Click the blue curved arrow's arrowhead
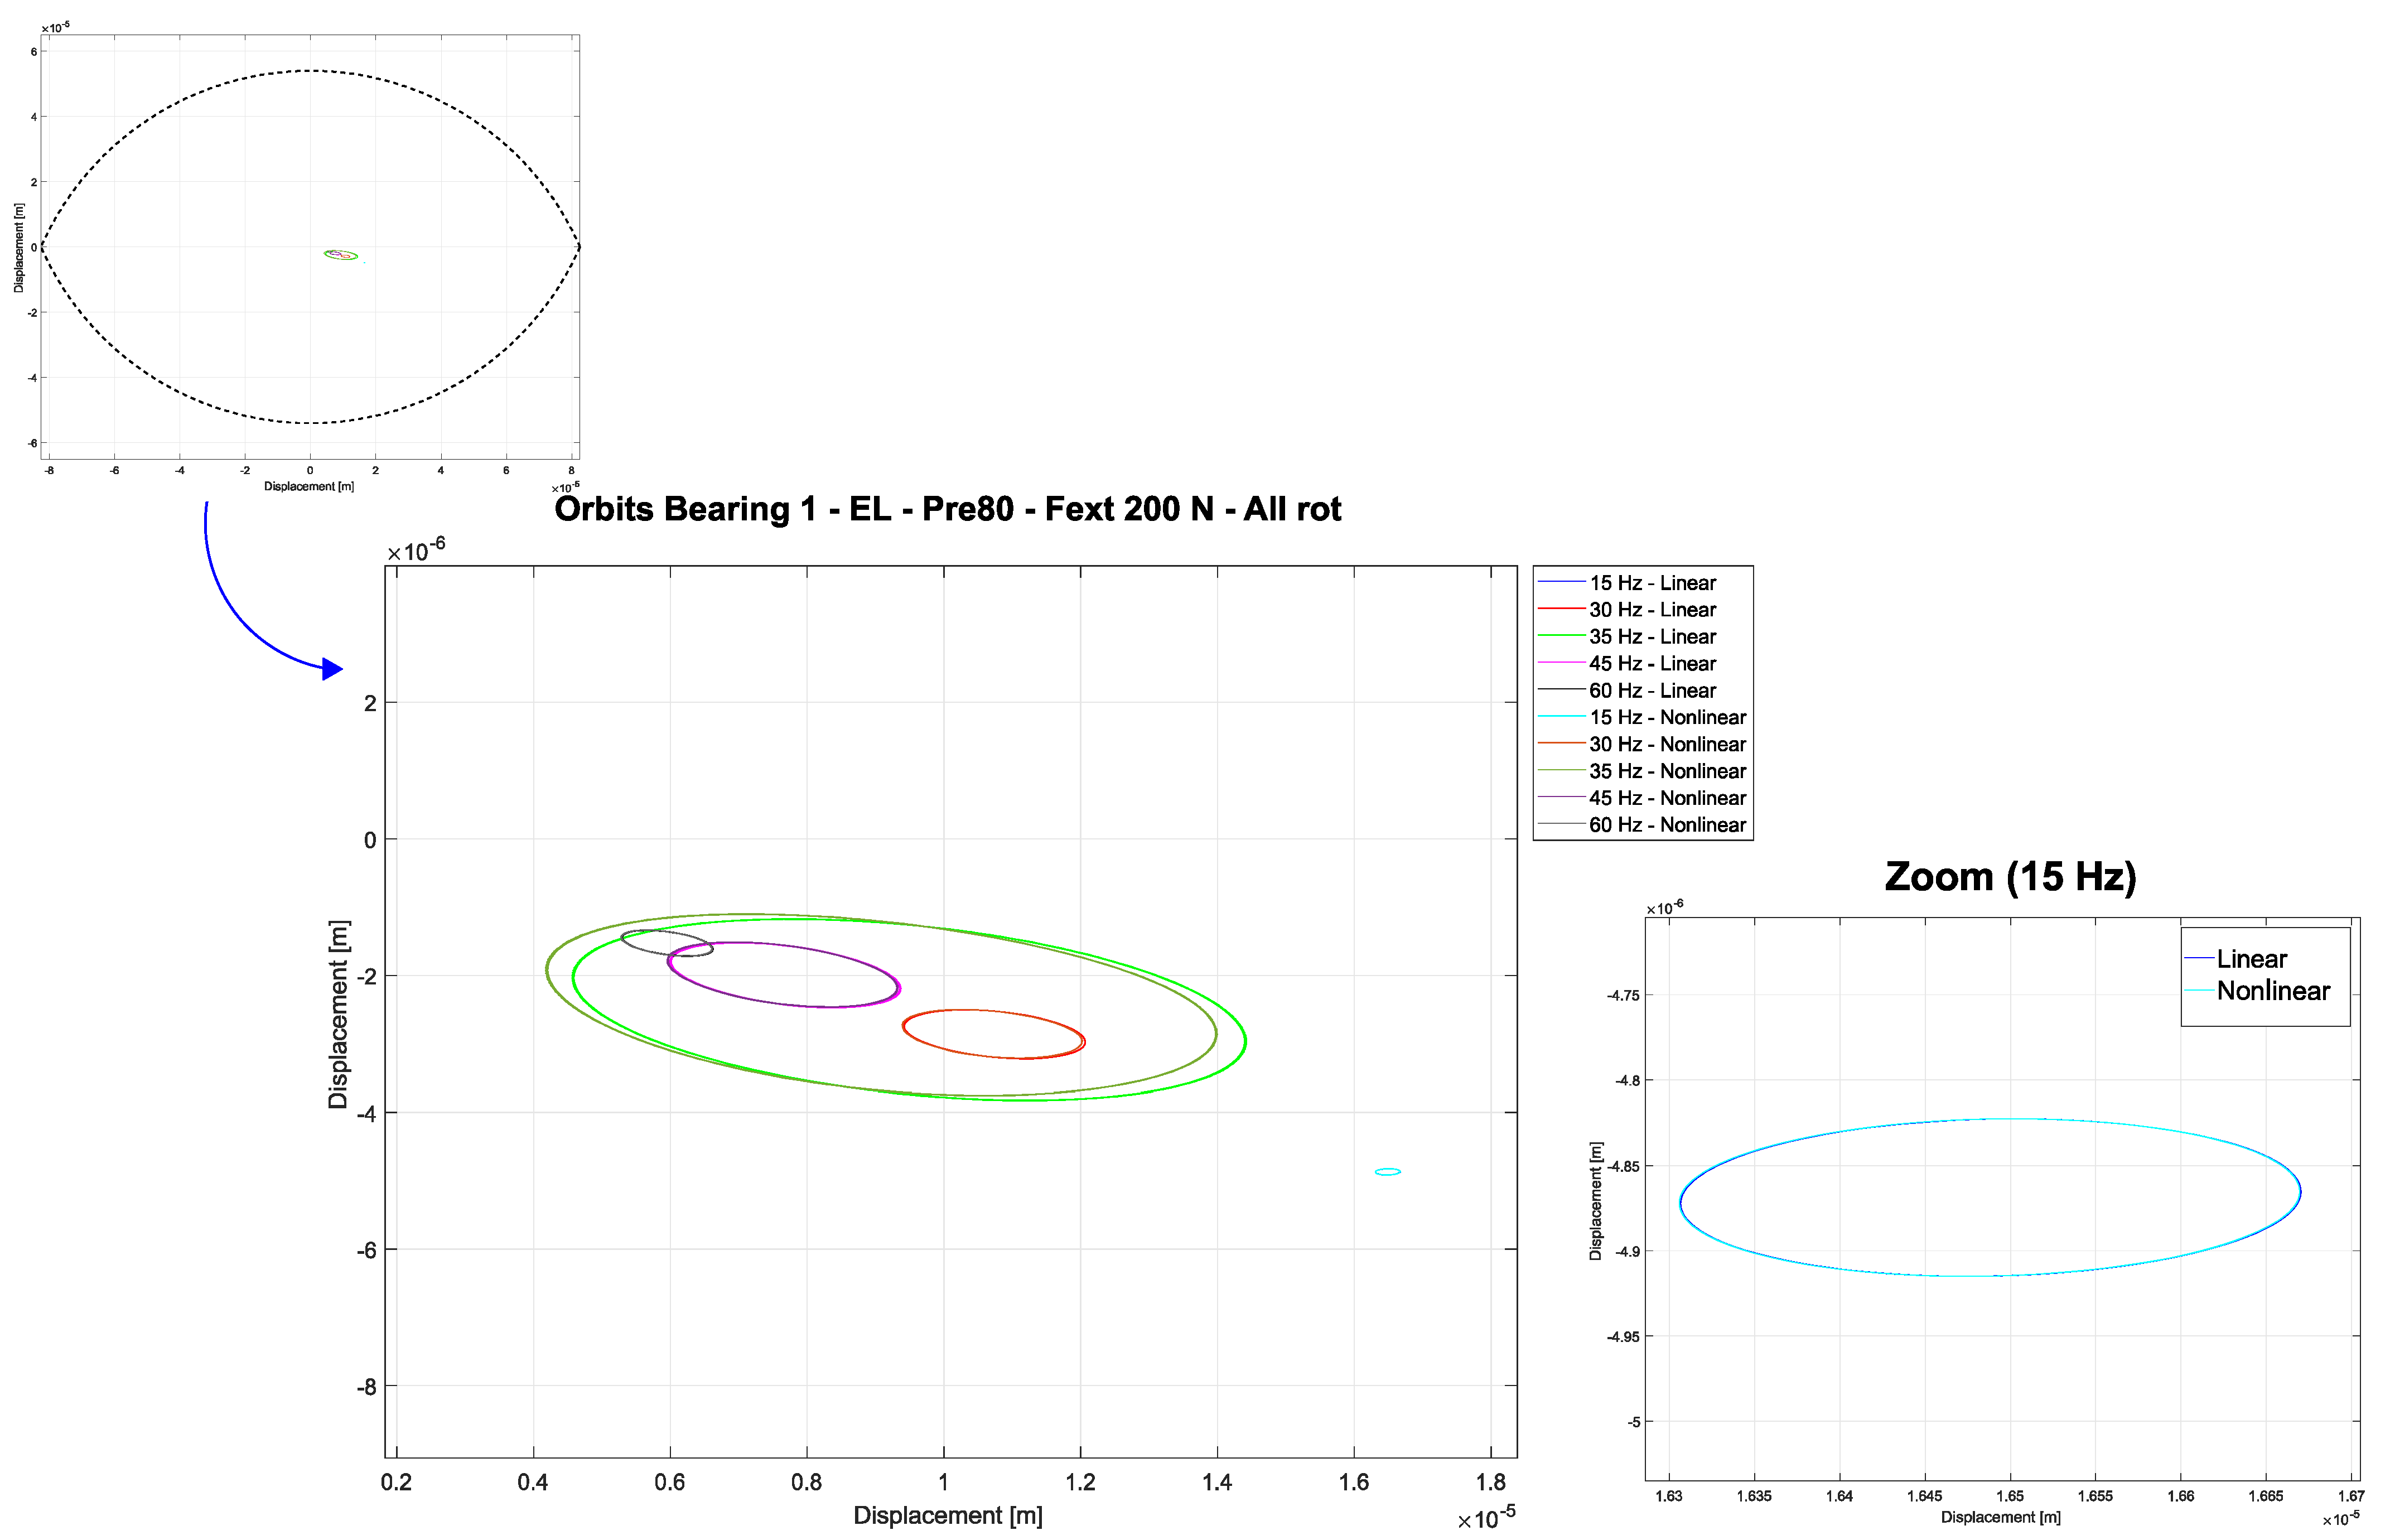2390x1540 pixels. pos(332,669)
